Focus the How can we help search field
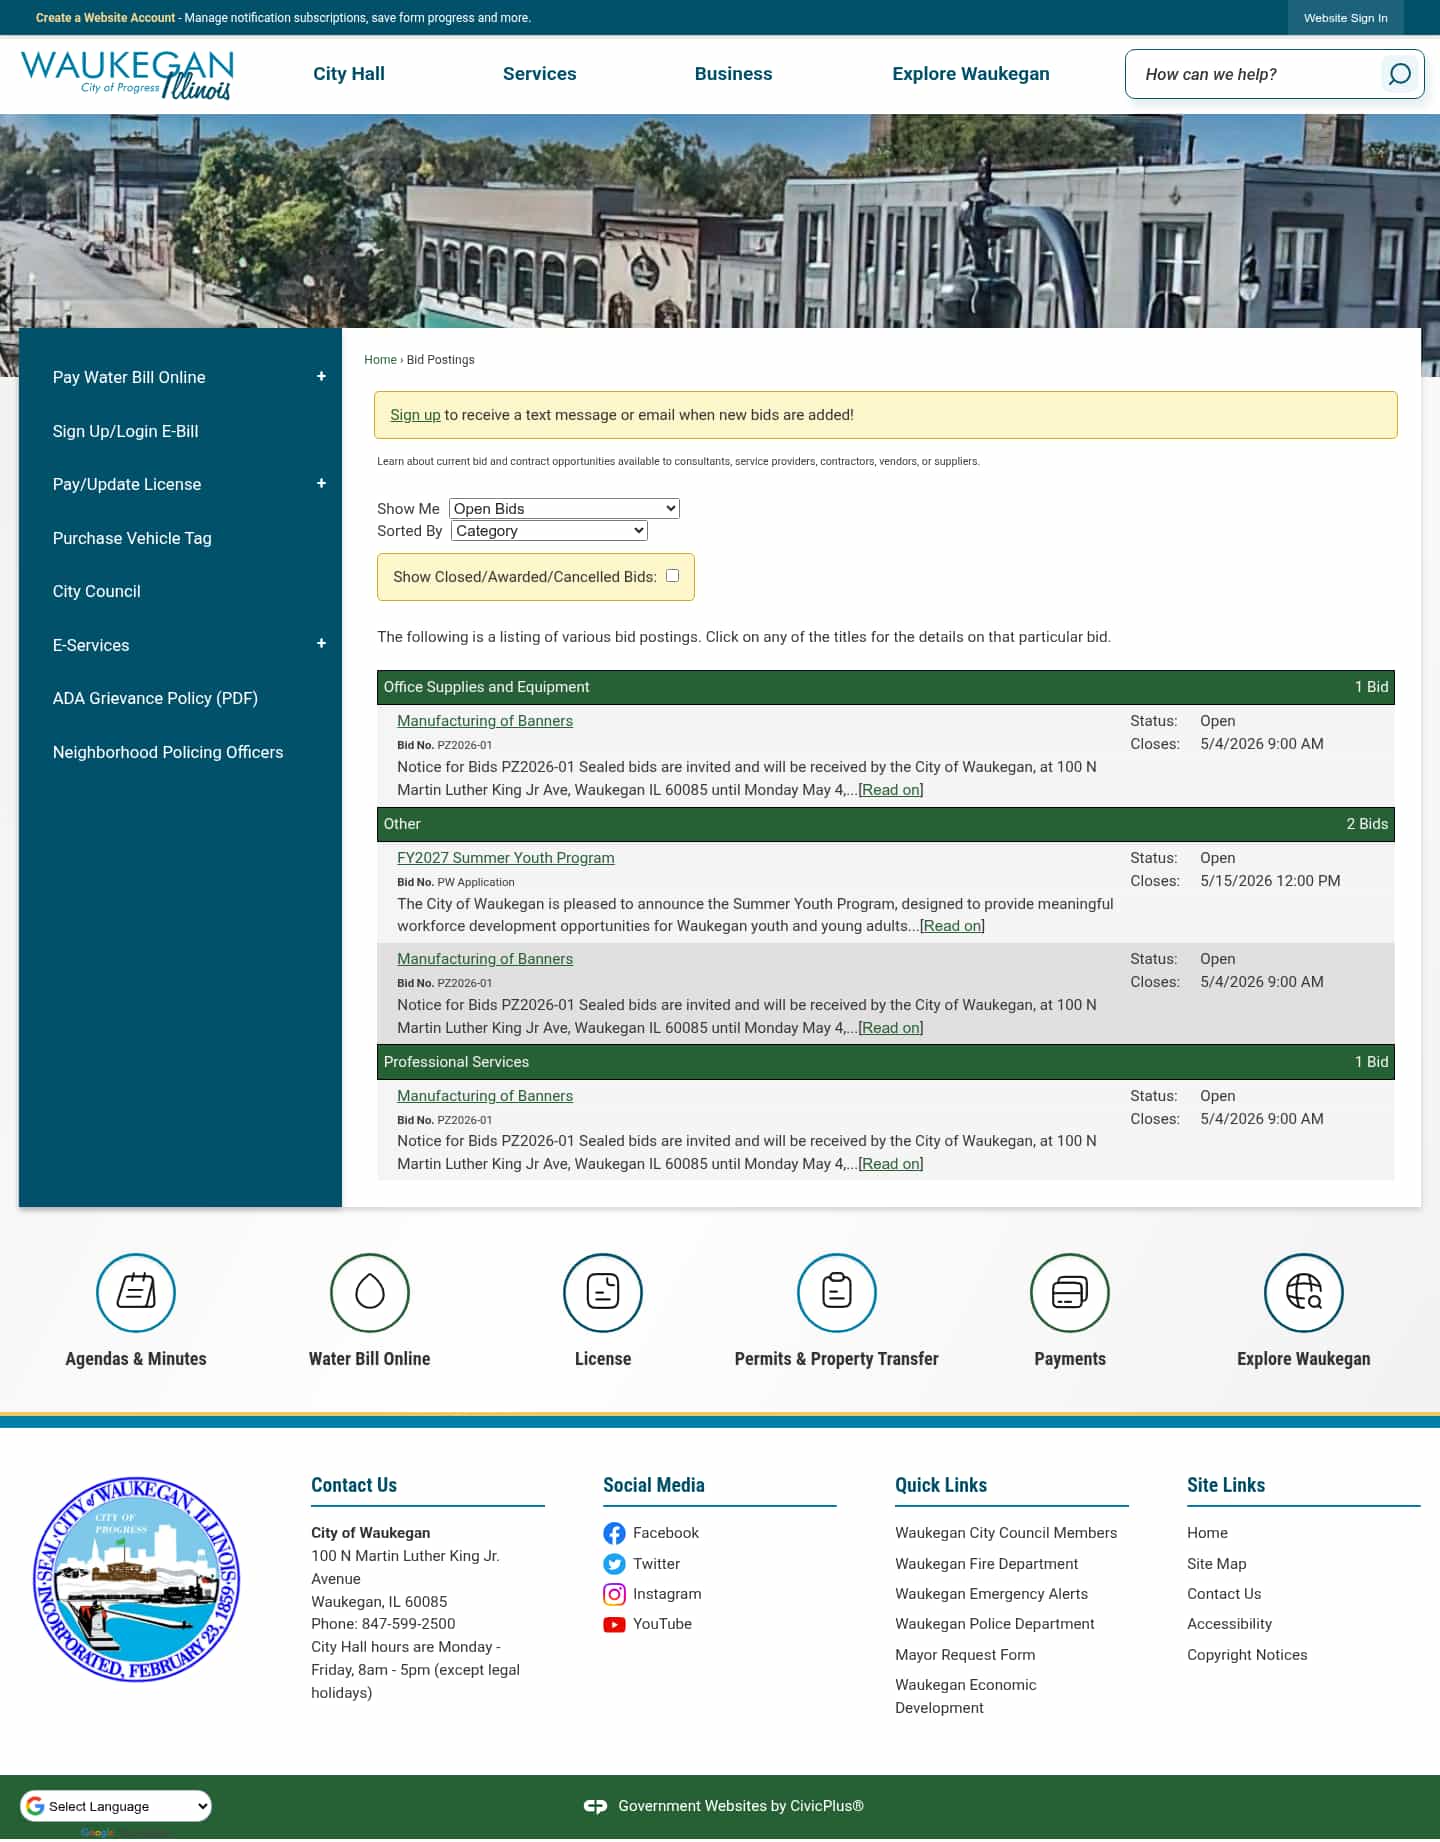 click(x=1255, y=74)
